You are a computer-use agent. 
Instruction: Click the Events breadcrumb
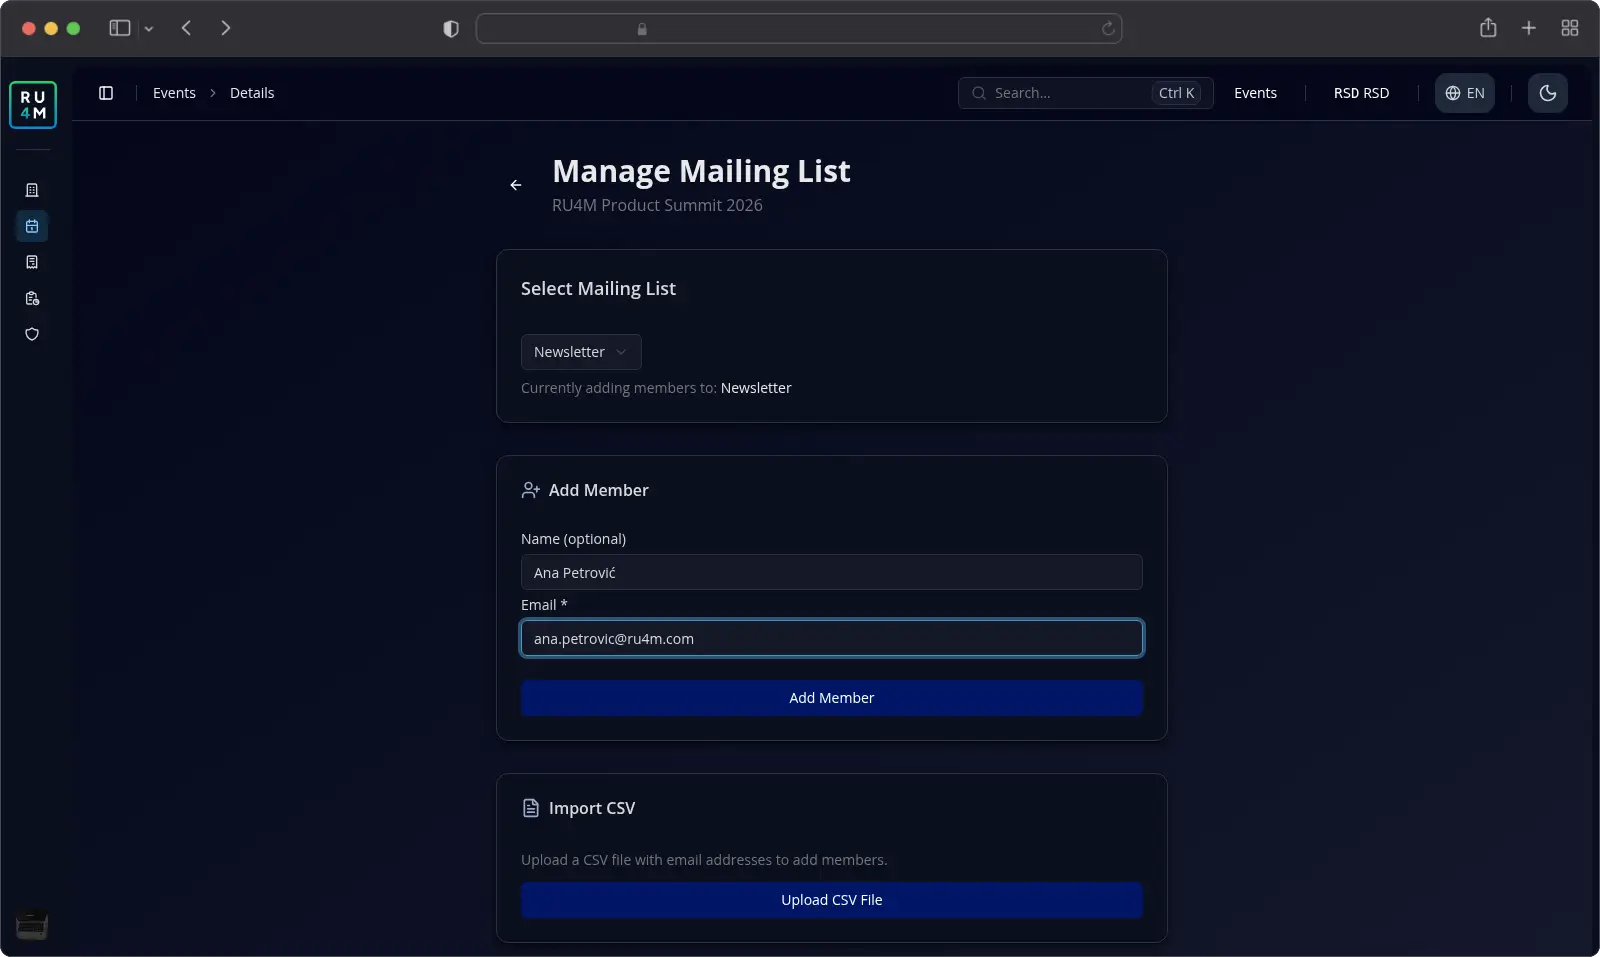(174, 93)
